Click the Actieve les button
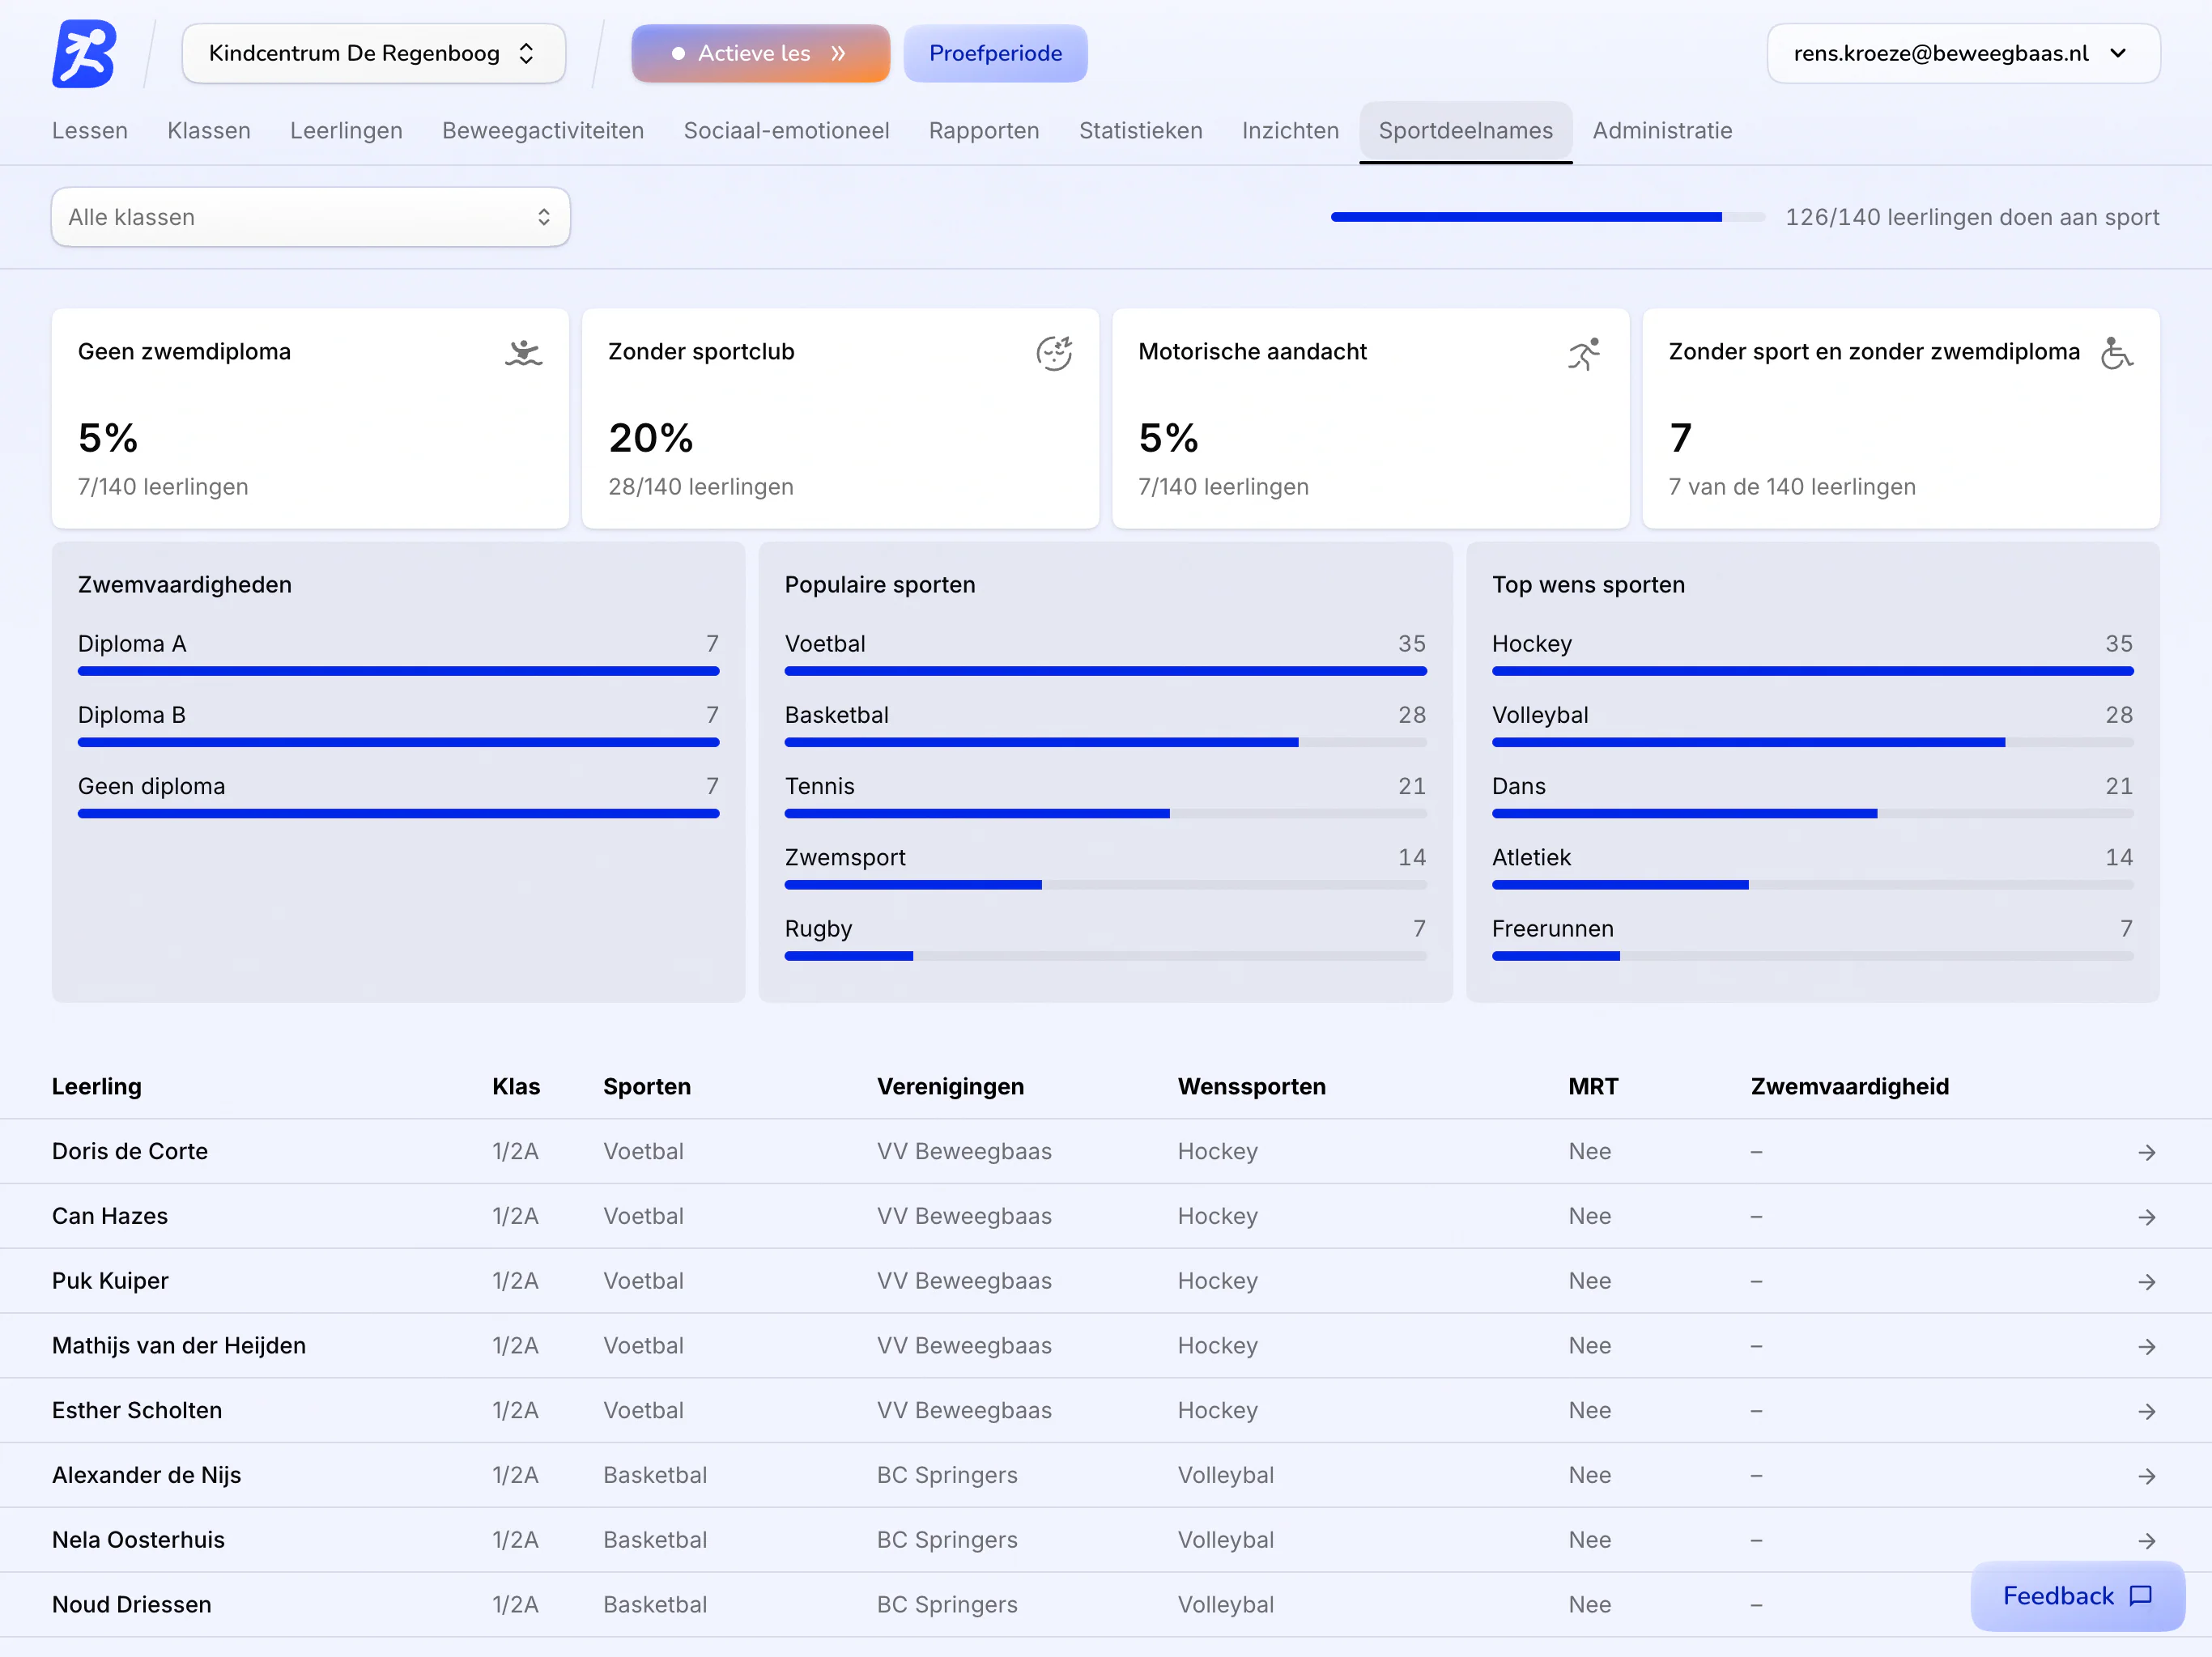Viewport: 2212px width, 1657px height. (761, 54)
